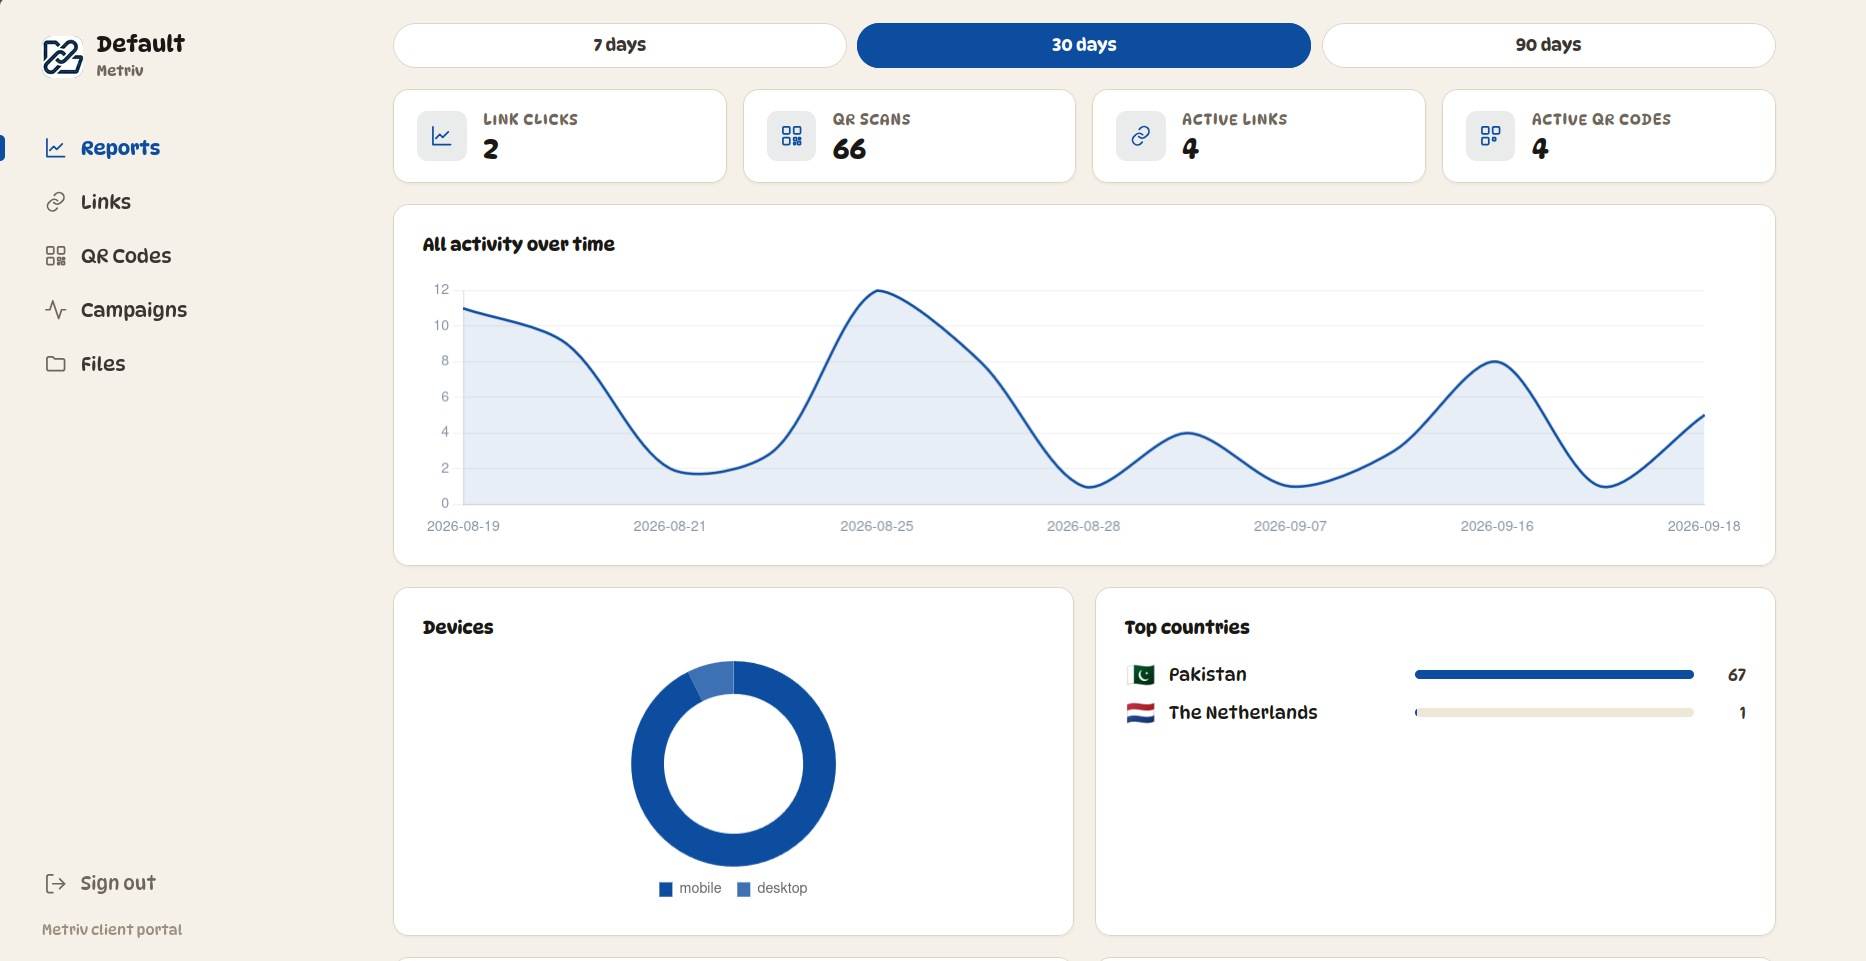Viewport: 1866px width, 961px height.
Task: Click the 'mobile' legend label
Action: (x=700, y=888)
